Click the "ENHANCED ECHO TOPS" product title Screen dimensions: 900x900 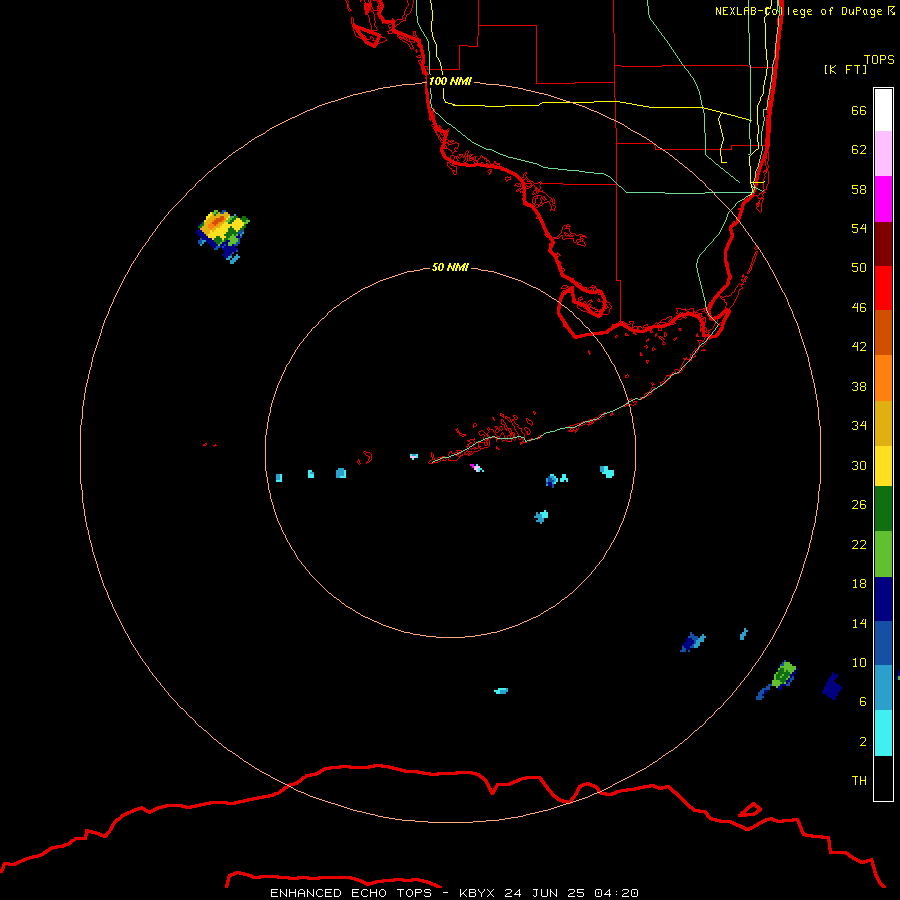pyautogui.click(x=351, y=893)
